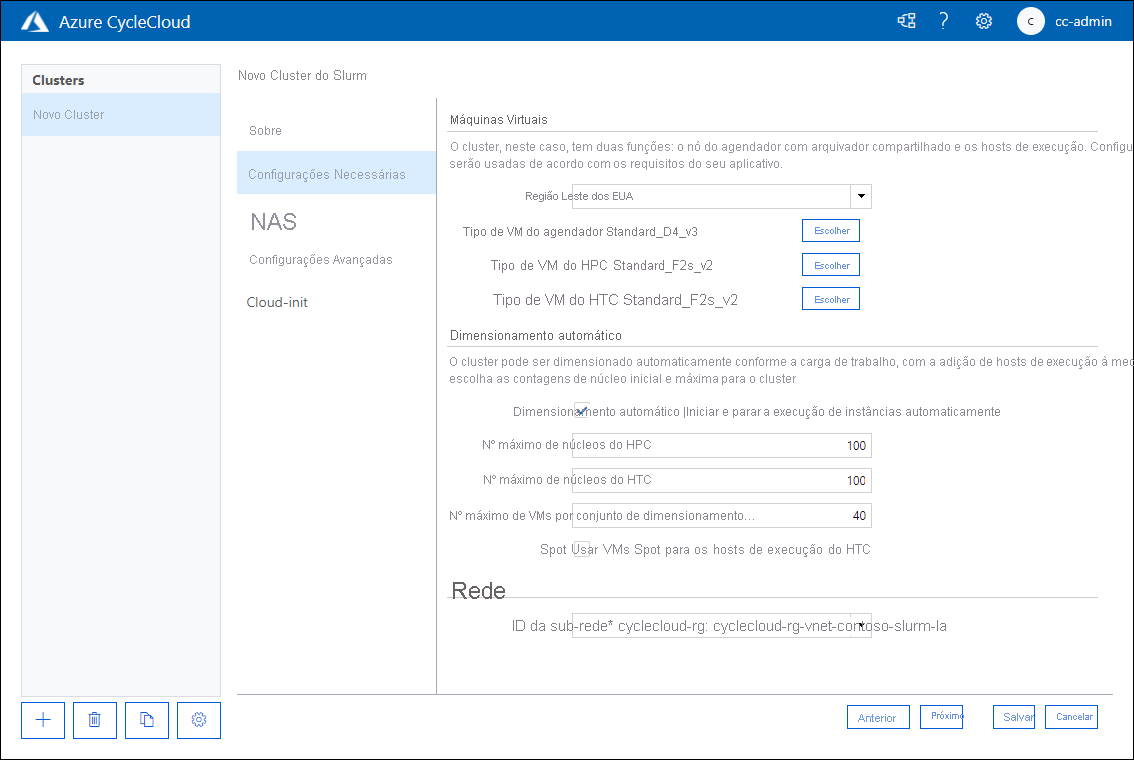Viewport: 1134px width, 760px height.
Task: Click the add new cluster plus icon
Action: pyautogui.click(x=42, y=720)
